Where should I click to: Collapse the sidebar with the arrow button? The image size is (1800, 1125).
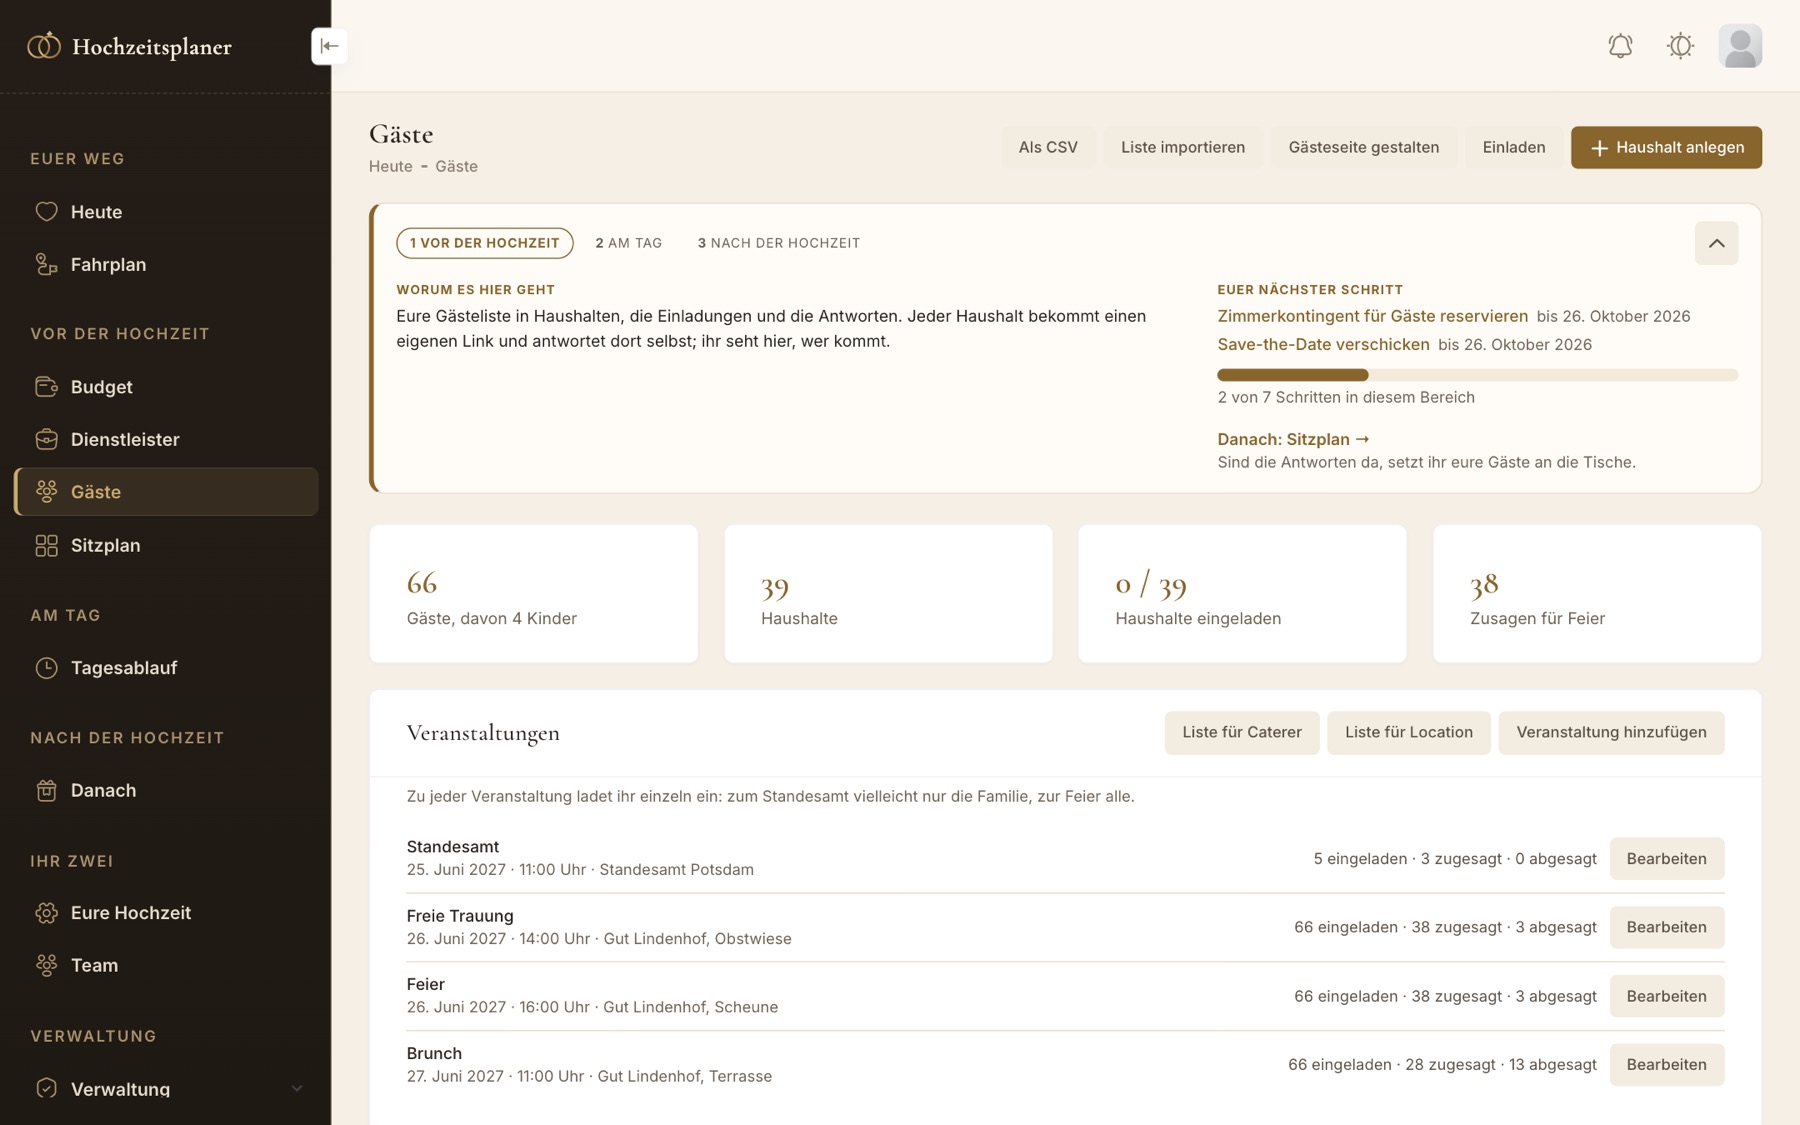pyautogui.click(x=329, y=46)
